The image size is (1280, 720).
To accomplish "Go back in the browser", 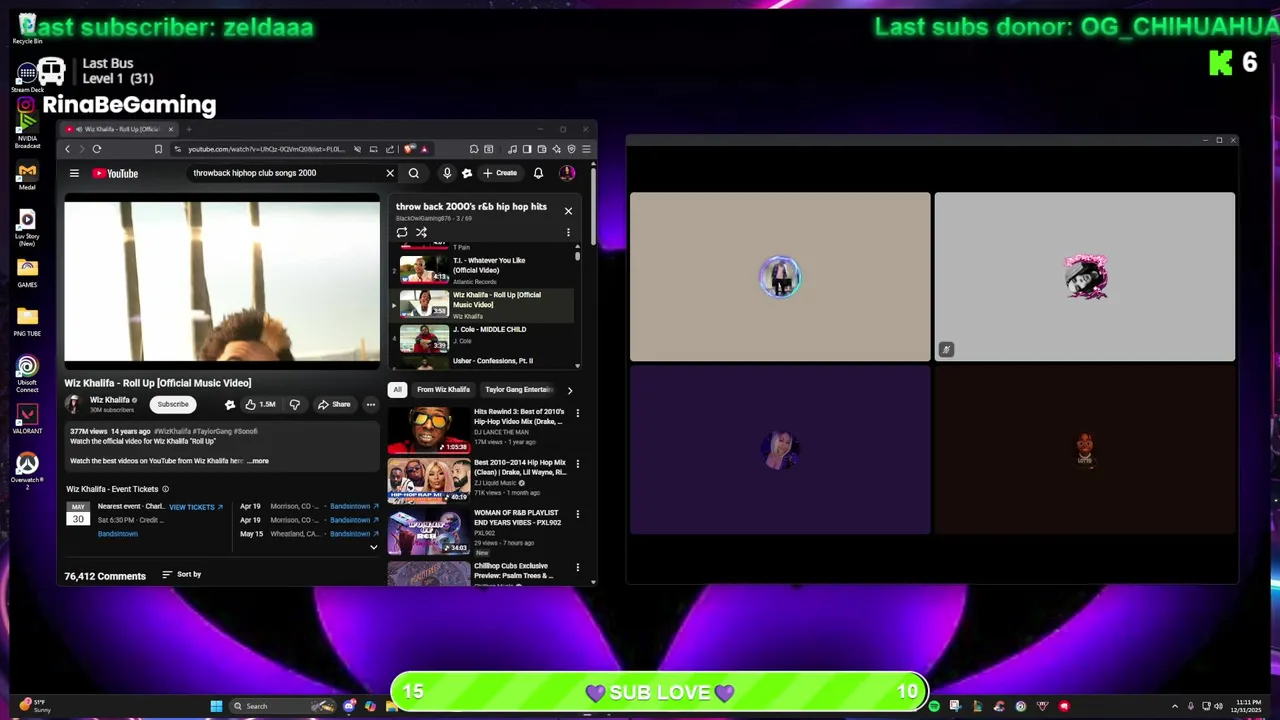I will point(68,149).
